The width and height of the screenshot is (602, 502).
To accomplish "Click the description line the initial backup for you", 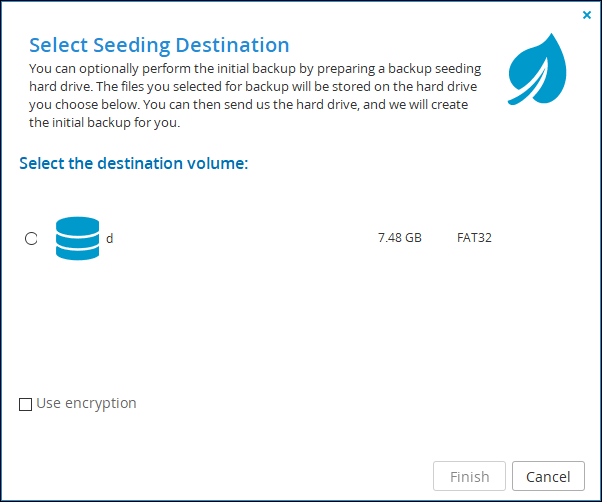I will click(x=105, y=123).
